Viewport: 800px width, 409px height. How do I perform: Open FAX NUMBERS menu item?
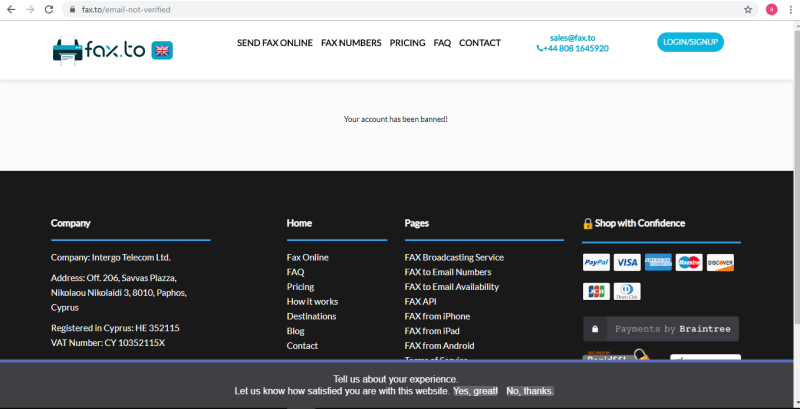pos(351,43)
